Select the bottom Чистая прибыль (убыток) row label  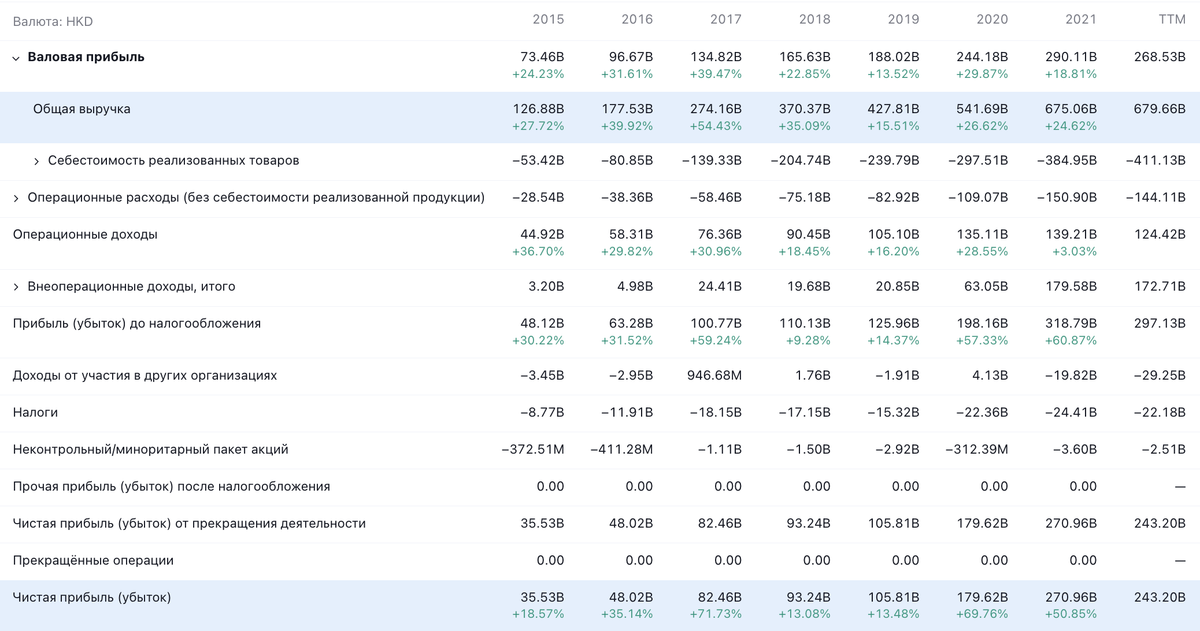92,597
